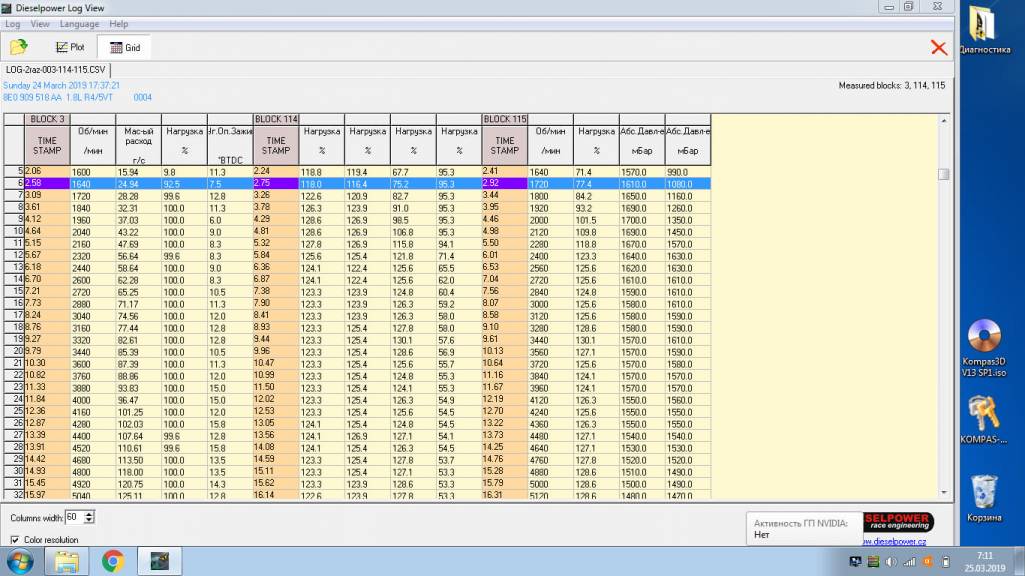This screenshot has height=576, width=1025.
Task: Open the Windows Start menu
Action: click(x=20, y=561)
